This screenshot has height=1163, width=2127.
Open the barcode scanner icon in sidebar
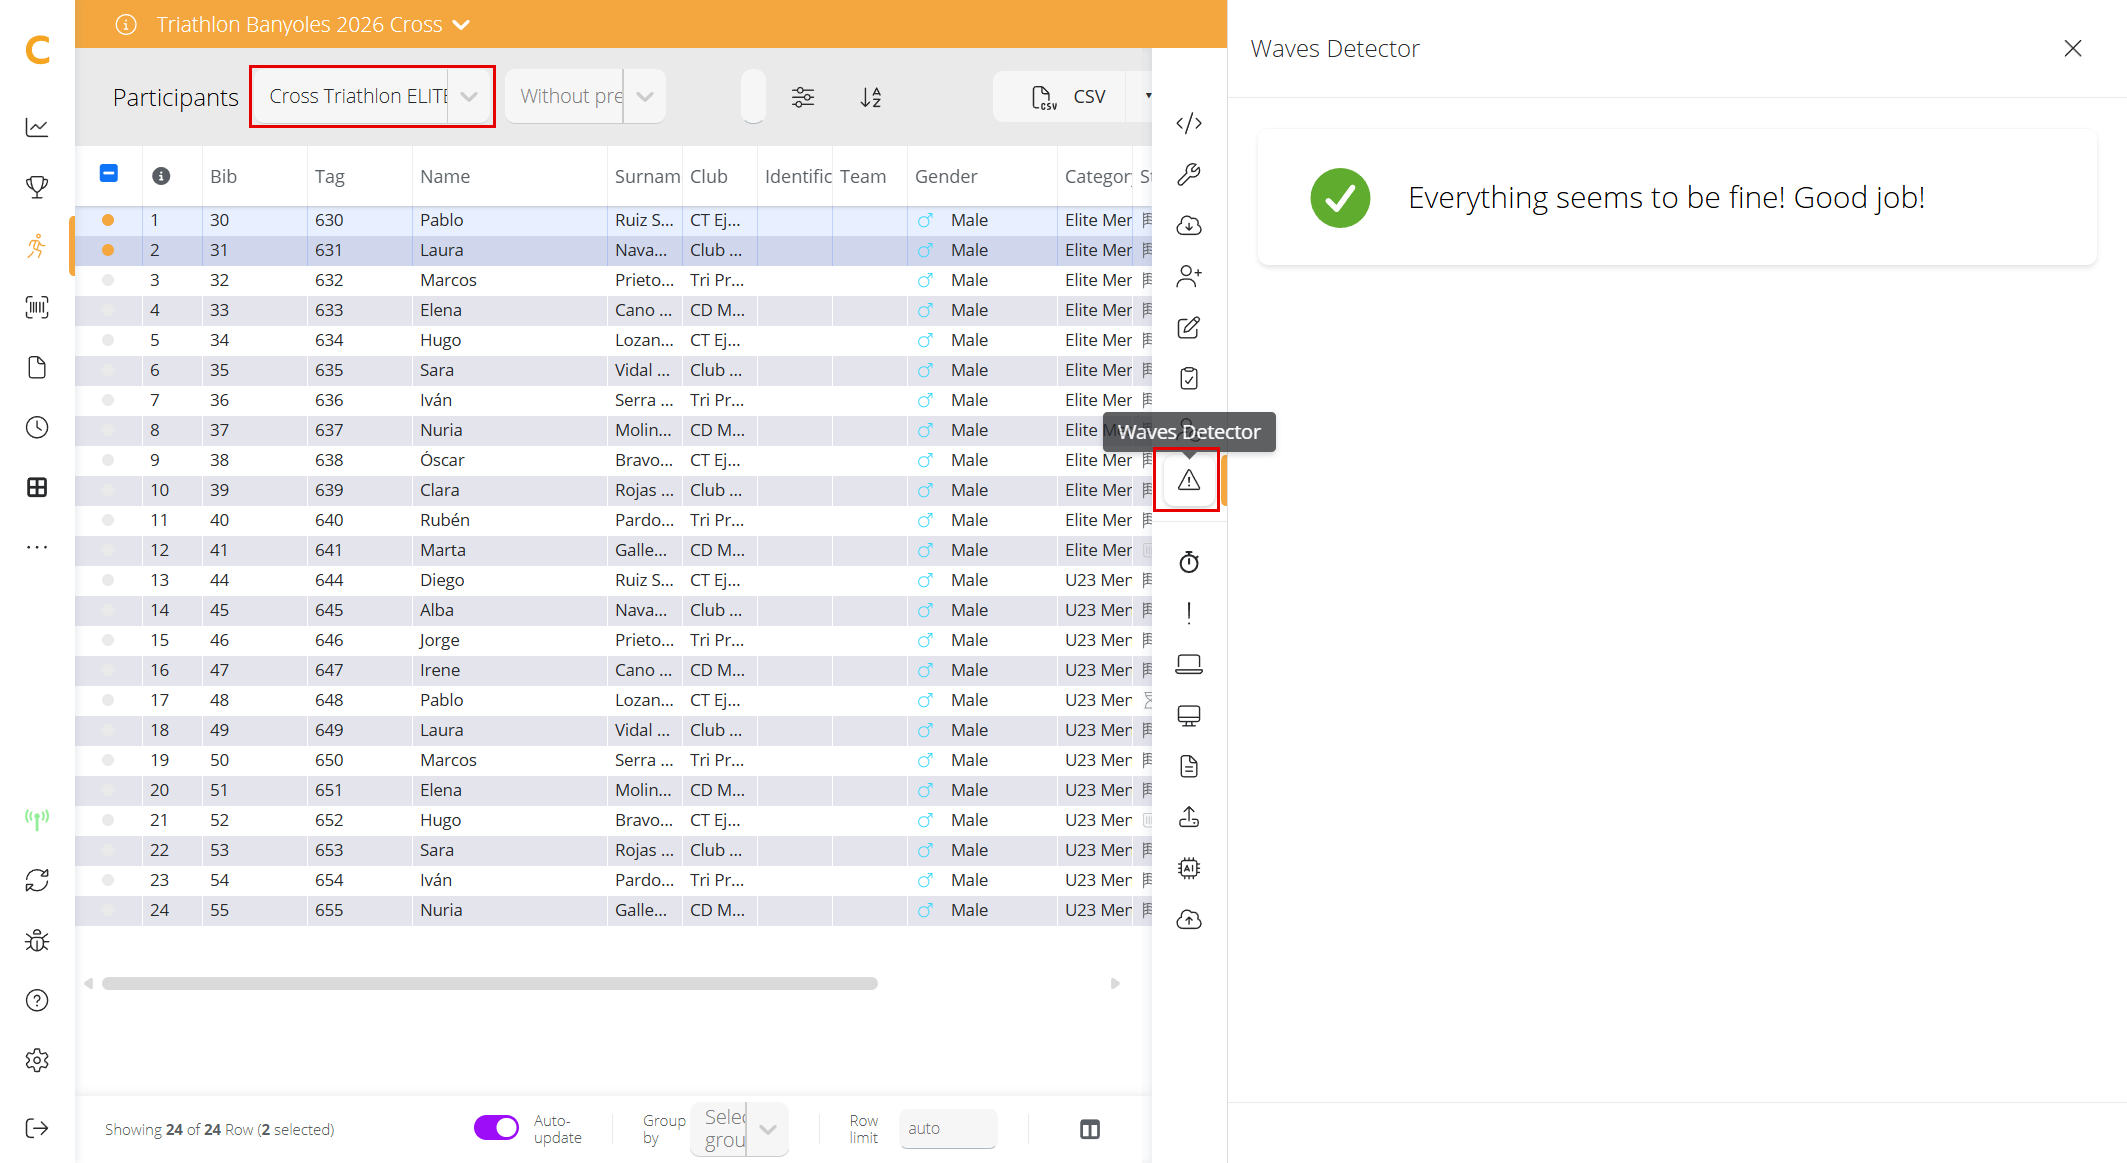coord(37,307)
